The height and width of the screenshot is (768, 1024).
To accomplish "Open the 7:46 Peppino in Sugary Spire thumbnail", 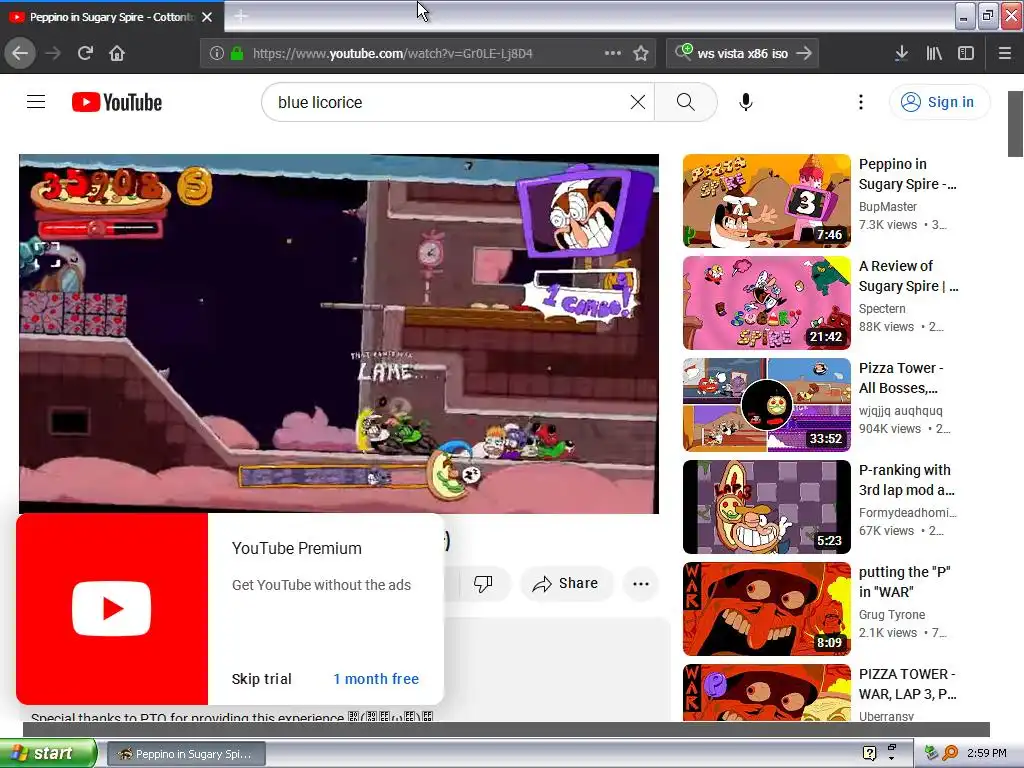I will (x=767, y=201).
